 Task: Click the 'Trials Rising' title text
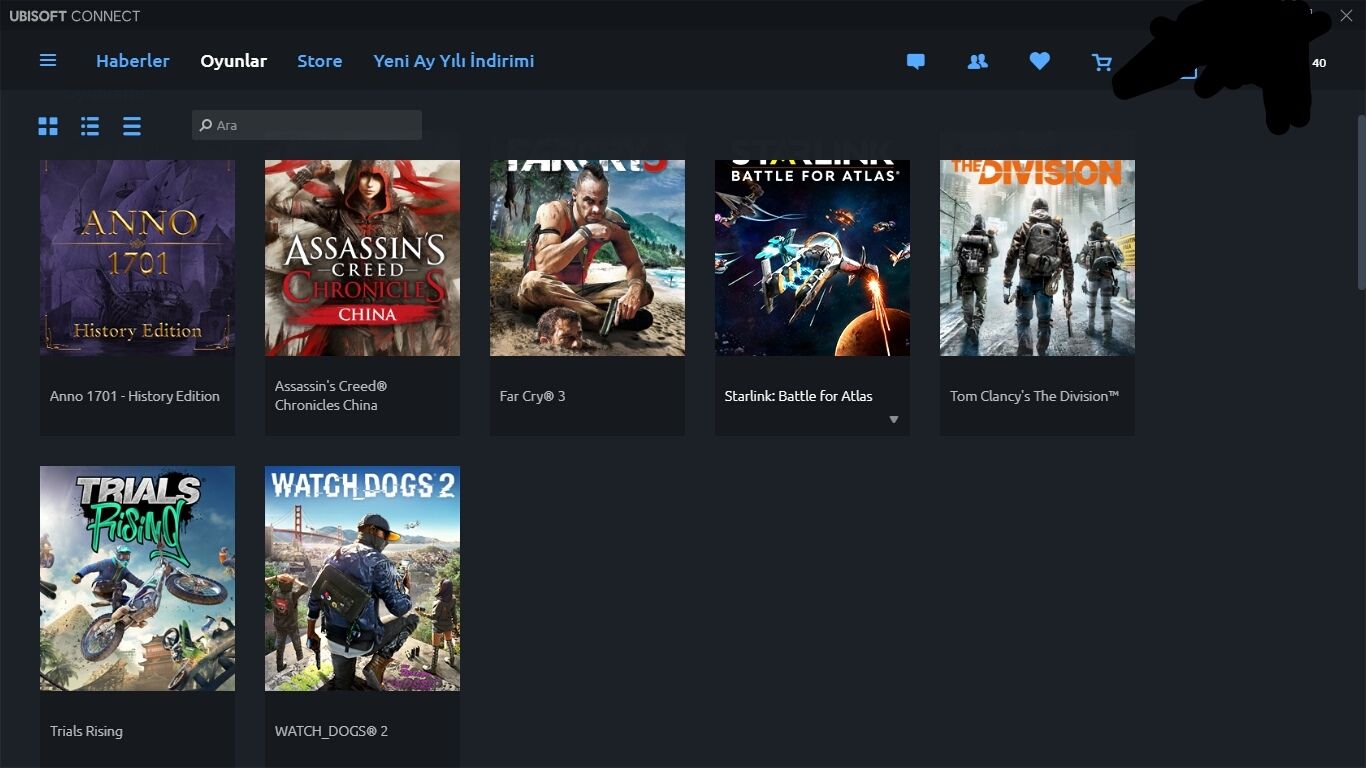point(87,731)
